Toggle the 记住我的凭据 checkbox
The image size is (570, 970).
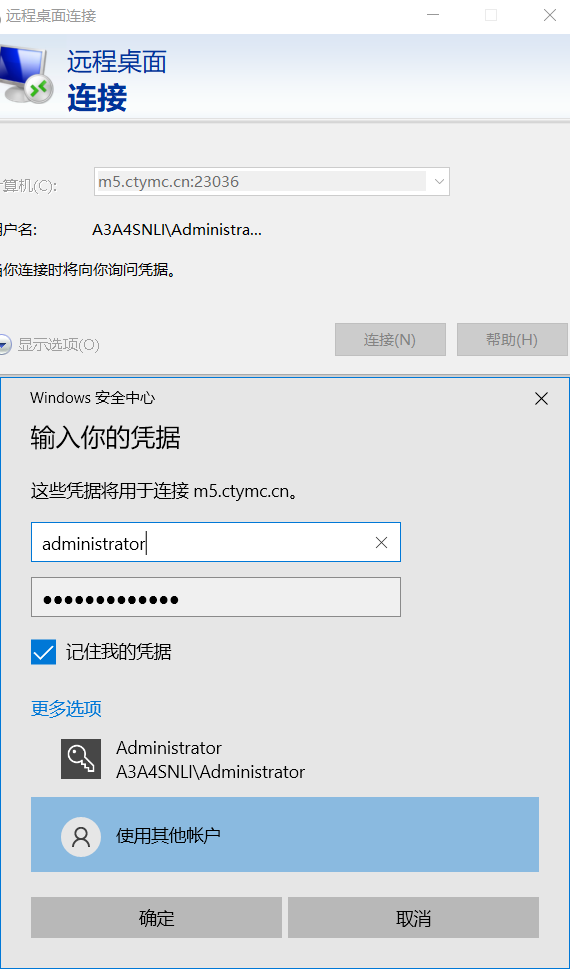click(x=43, y=652)
